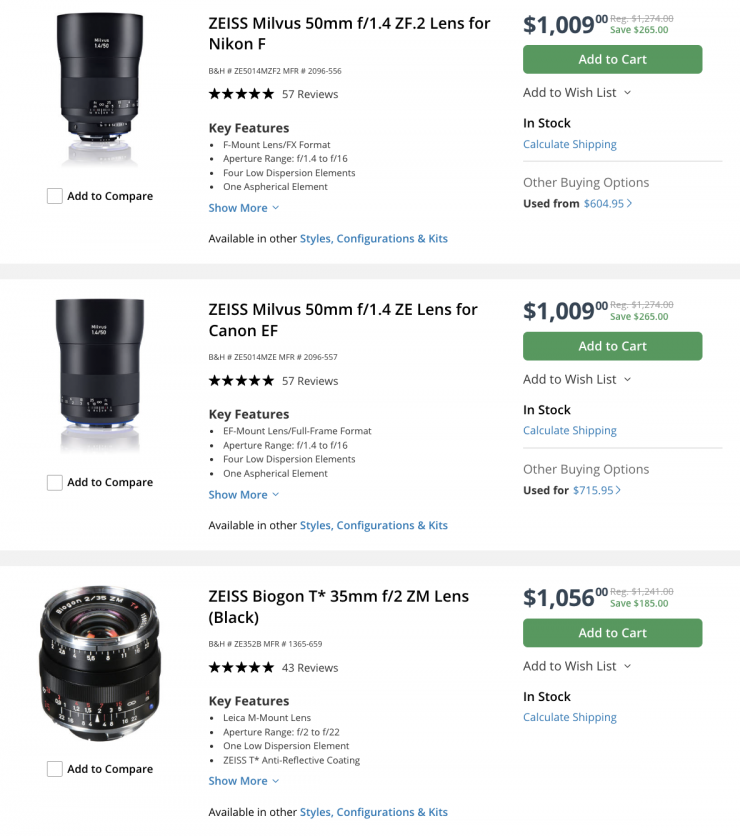Image resolution: width=740 pixels, height=836 pixels.
Task: Add the Milvus Canon EF lens to cart
Action: click(612, 346)
